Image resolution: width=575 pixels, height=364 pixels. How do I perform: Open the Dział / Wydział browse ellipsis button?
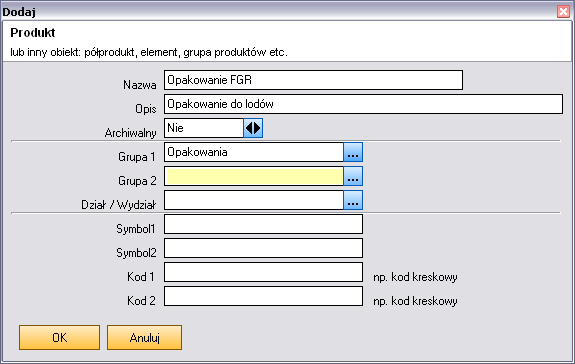[x=353, y=200]
